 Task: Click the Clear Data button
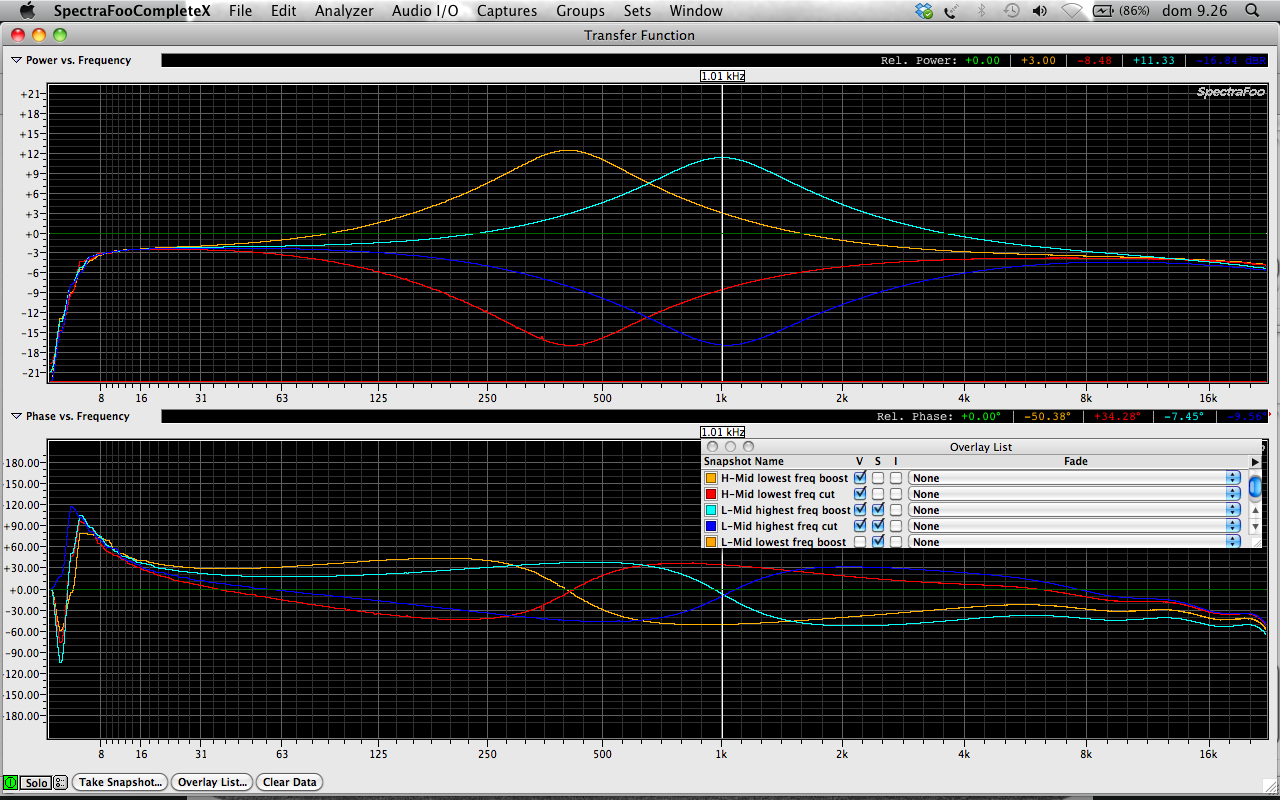click(x=290, y=783)
